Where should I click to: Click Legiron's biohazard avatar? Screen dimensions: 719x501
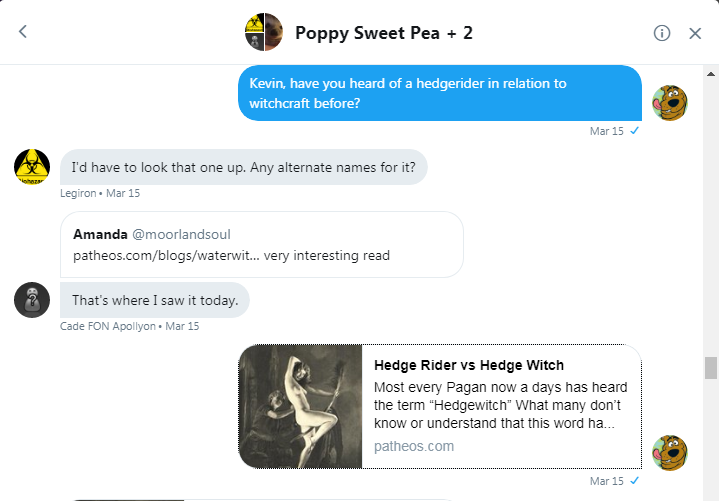pos(32,167)
